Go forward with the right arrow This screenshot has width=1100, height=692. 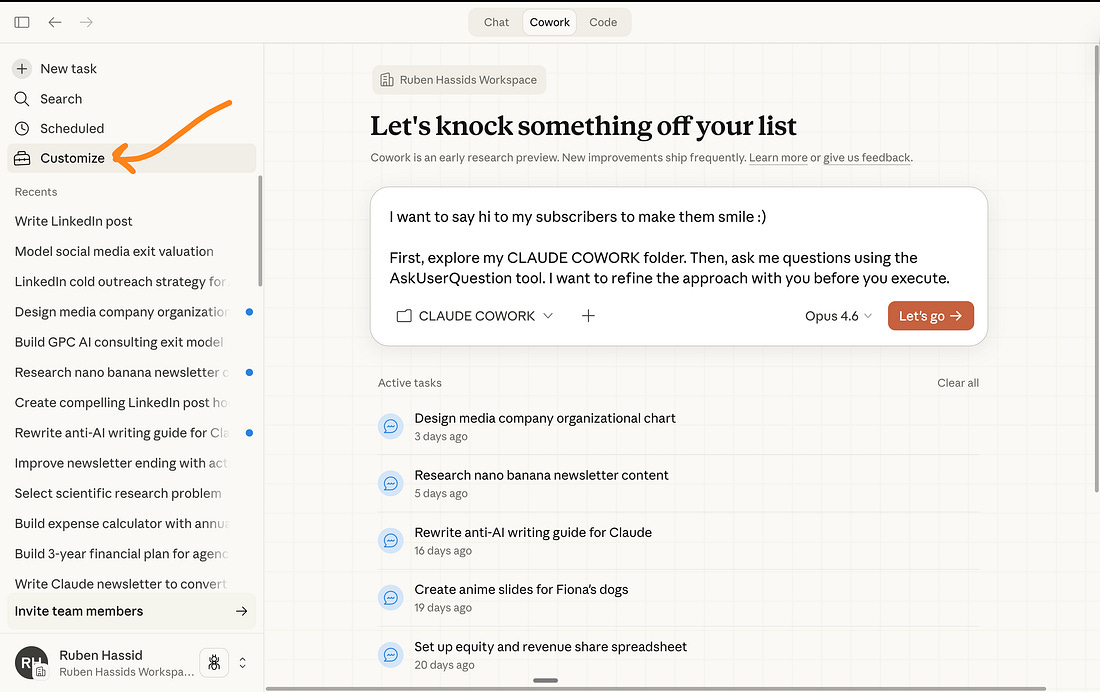pyautogui.click(x=86, y=22)
